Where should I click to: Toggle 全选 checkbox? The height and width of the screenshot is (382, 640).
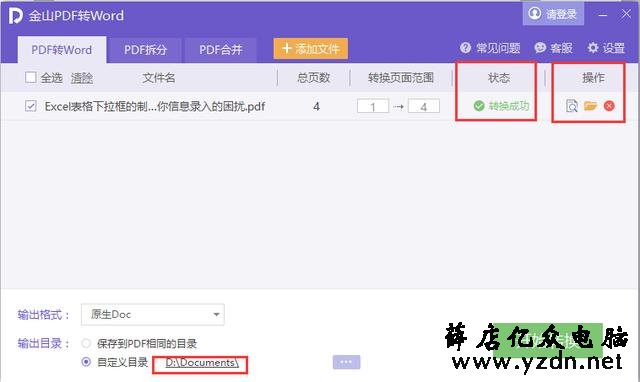31,77
